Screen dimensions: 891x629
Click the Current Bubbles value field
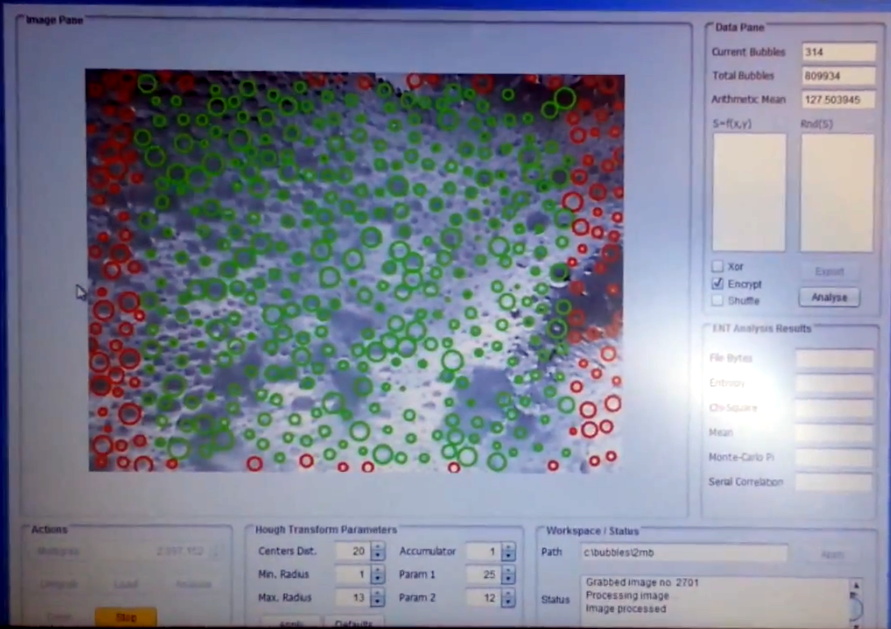[838, 51]
